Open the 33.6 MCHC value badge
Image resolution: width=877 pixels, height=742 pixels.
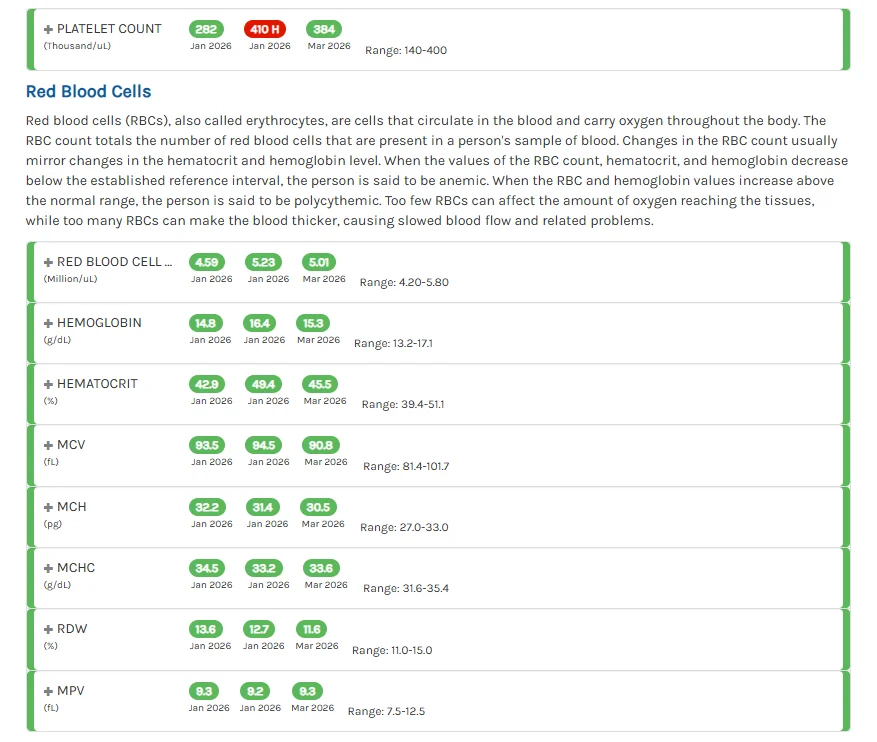(322, 568)
